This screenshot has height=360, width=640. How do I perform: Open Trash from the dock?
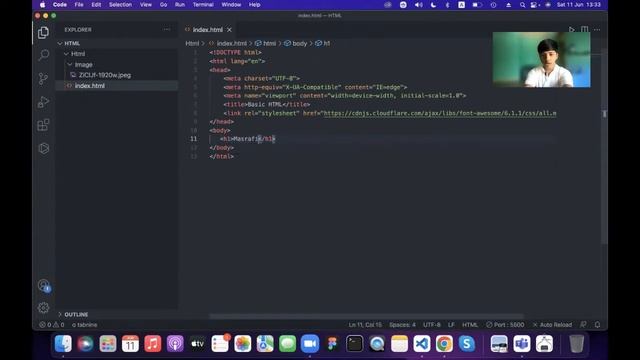click(x=576, y=344)
